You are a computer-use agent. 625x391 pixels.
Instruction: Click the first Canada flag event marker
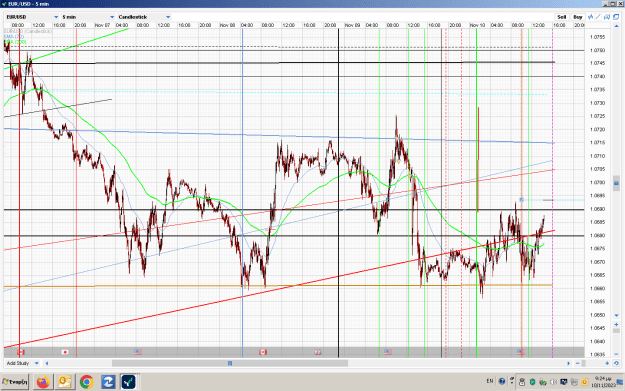(21, 352)
